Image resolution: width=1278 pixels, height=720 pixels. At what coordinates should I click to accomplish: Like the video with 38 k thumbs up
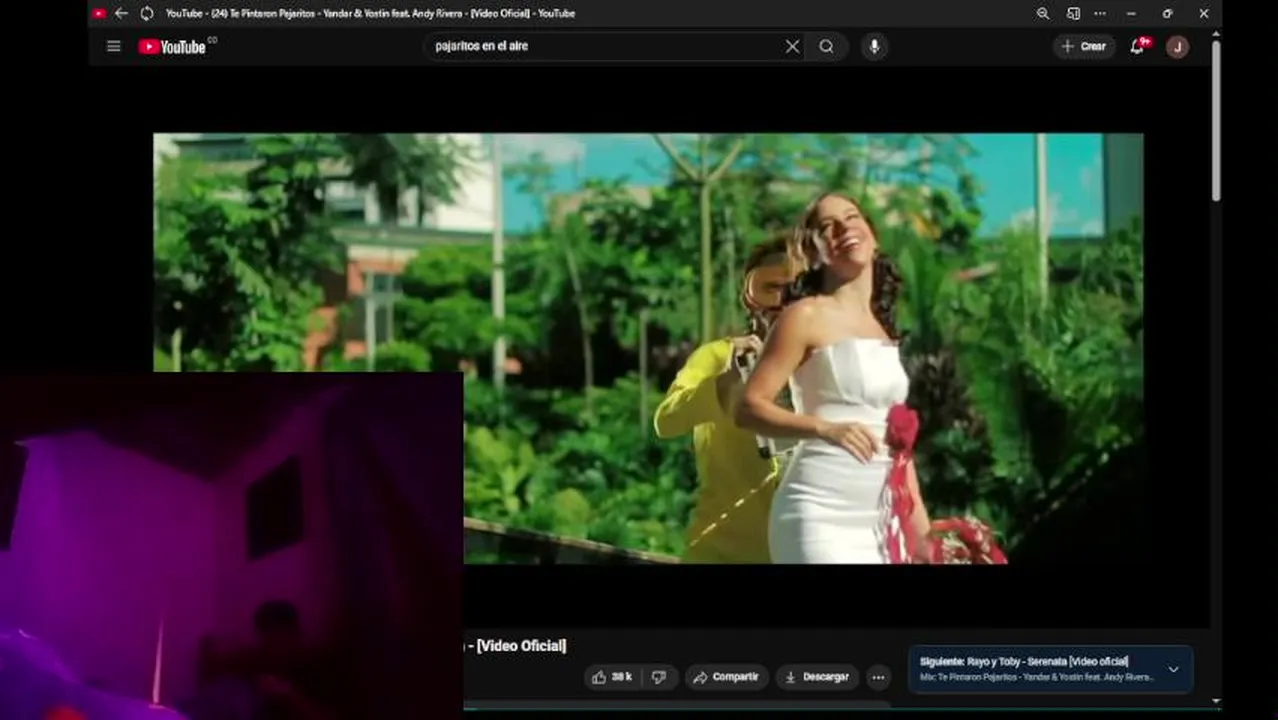click(x=611, y=677)
